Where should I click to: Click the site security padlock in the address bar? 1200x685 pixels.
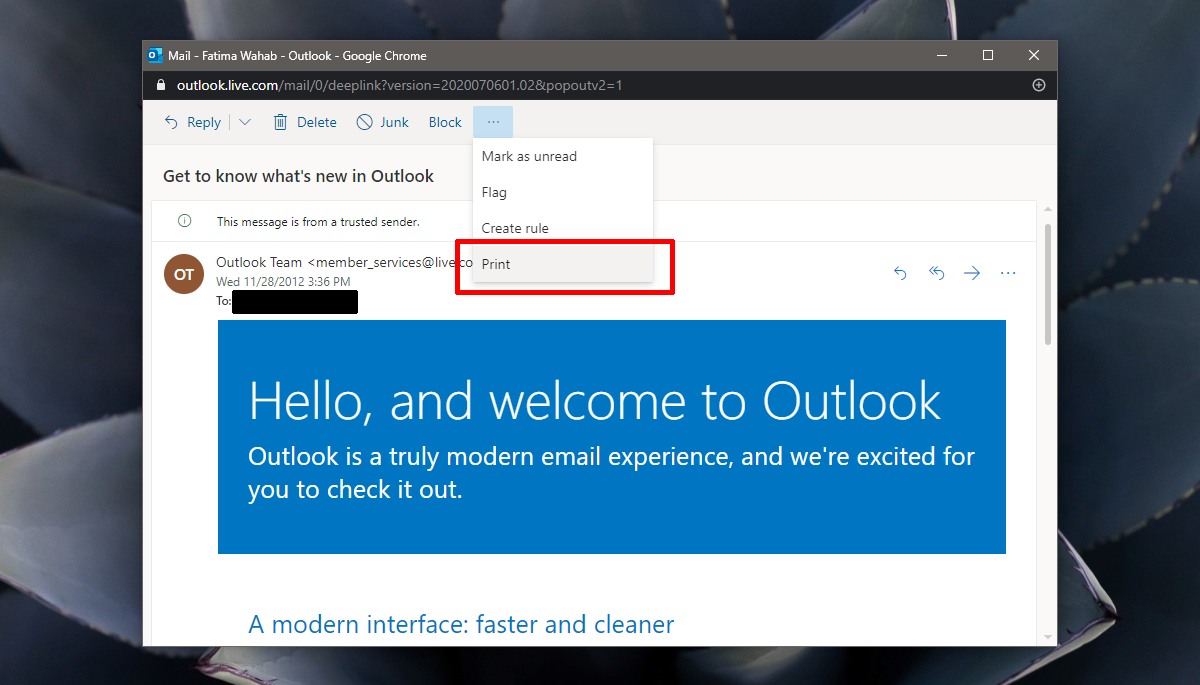tap(160, 85)
